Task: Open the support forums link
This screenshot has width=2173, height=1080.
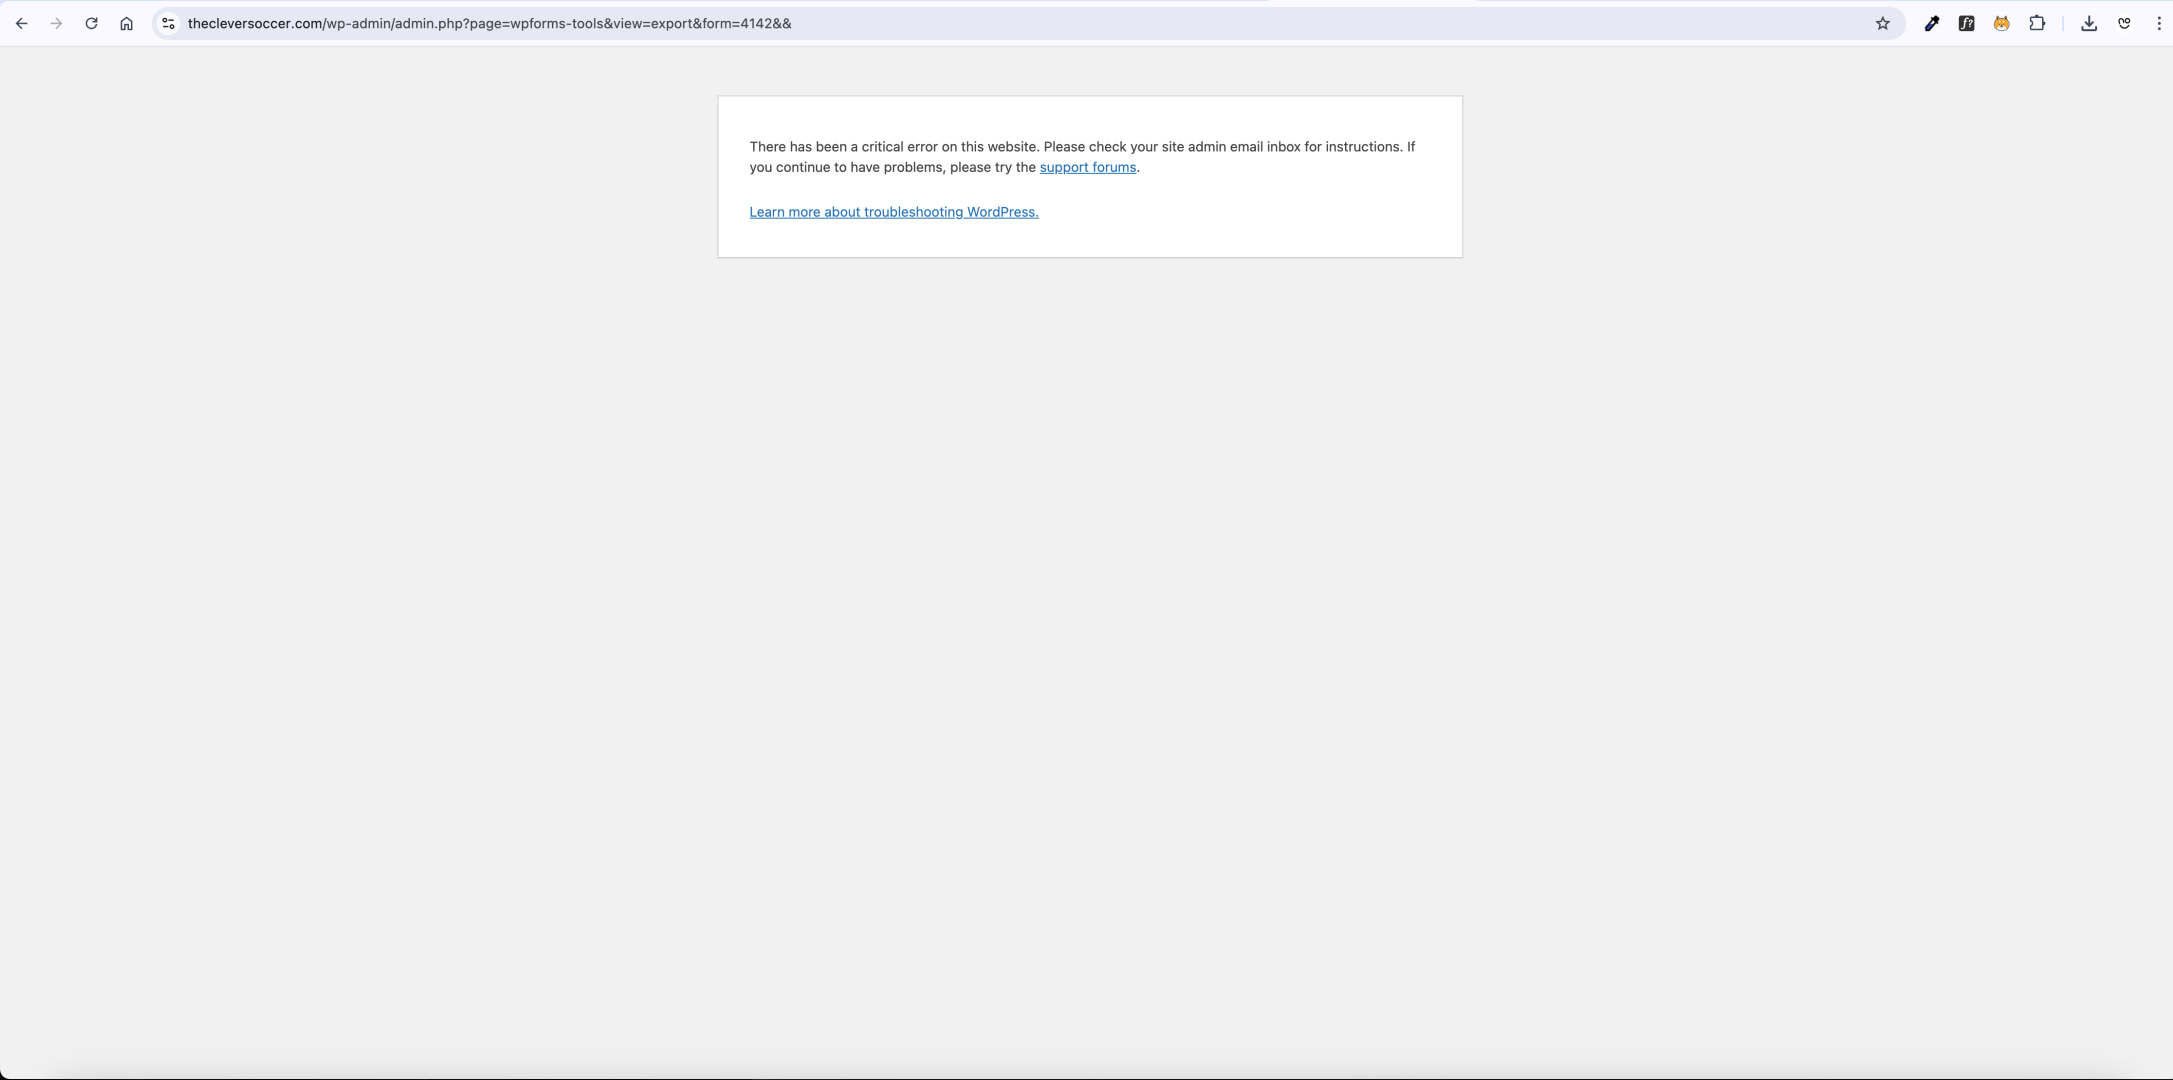Action: coord(1088,168)
